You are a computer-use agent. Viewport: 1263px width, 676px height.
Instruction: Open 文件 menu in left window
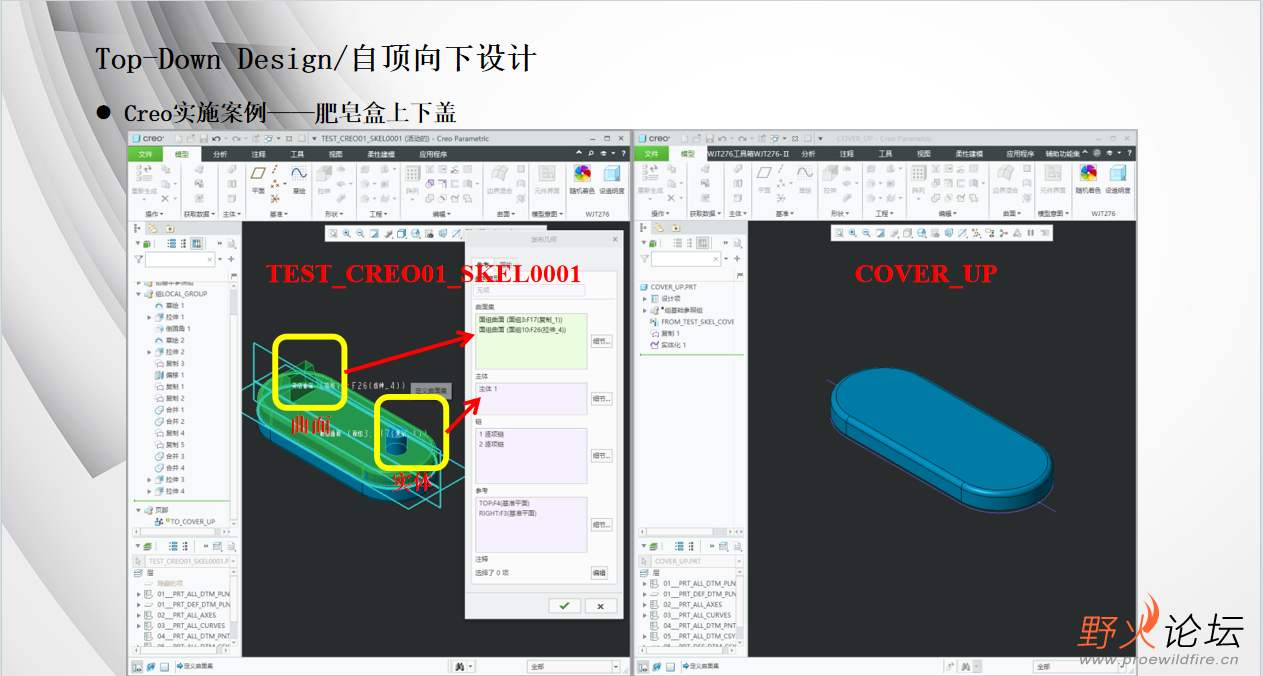click(145, 154)
